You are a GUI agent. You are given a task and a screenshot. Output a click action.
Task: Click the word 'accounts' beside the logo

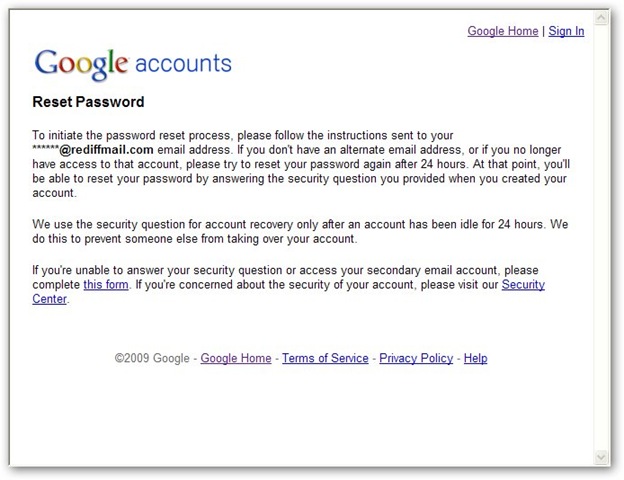[183, 65]
